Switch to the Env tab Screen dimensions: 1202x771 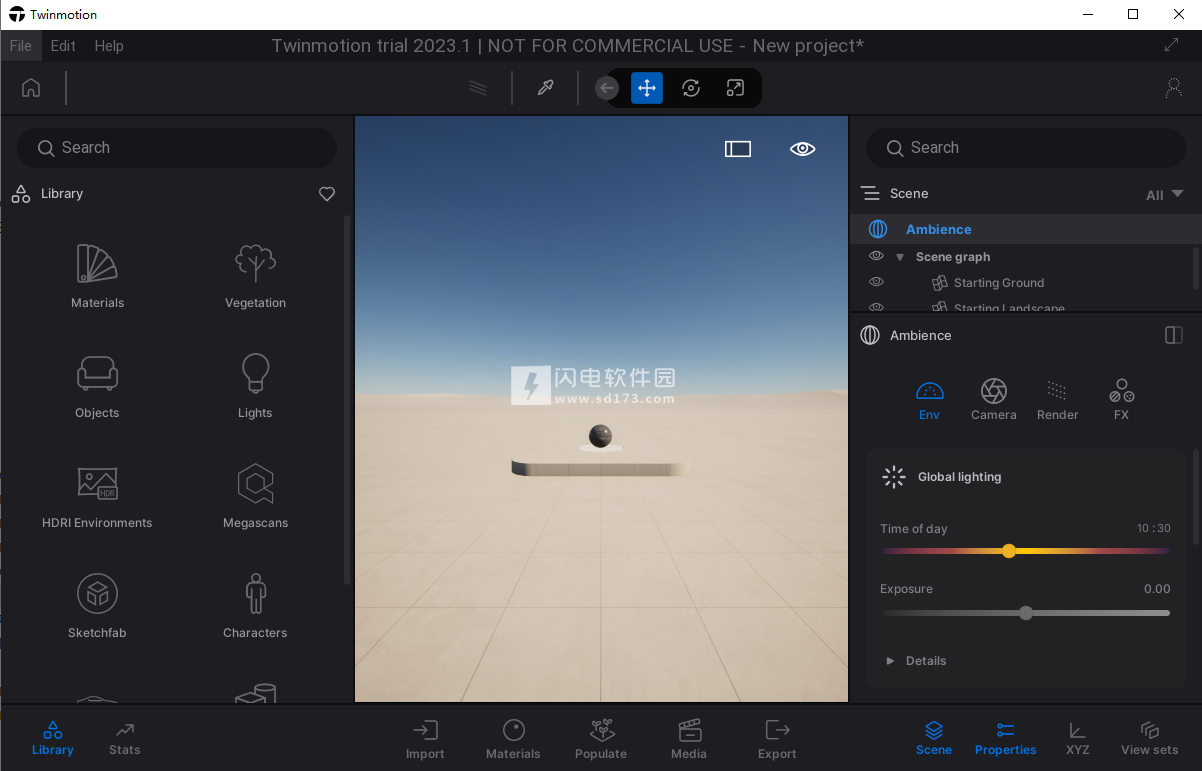coord(929,399)
